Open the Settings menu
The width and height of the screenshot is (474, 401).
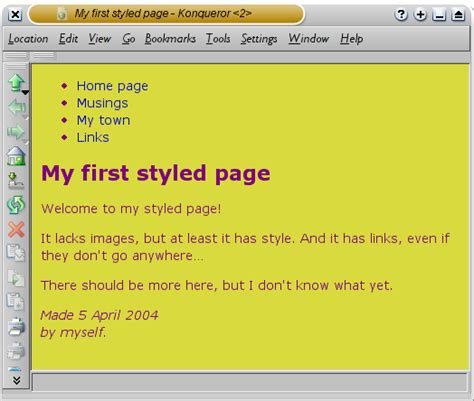259,39
